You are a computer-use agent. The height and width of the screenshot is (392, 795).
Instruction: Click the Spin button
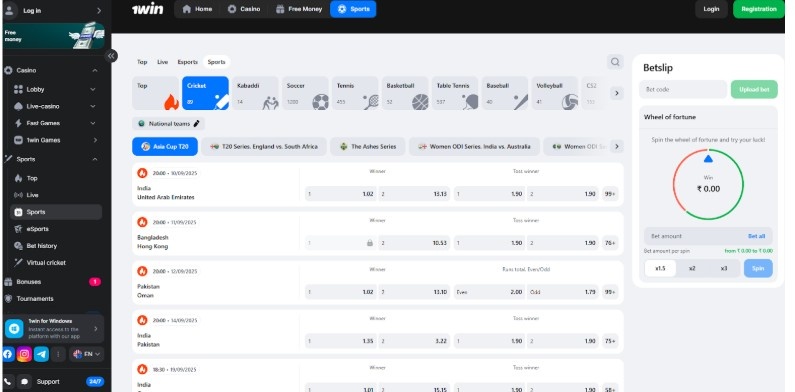pyautogui.click(x=758, y=268)
